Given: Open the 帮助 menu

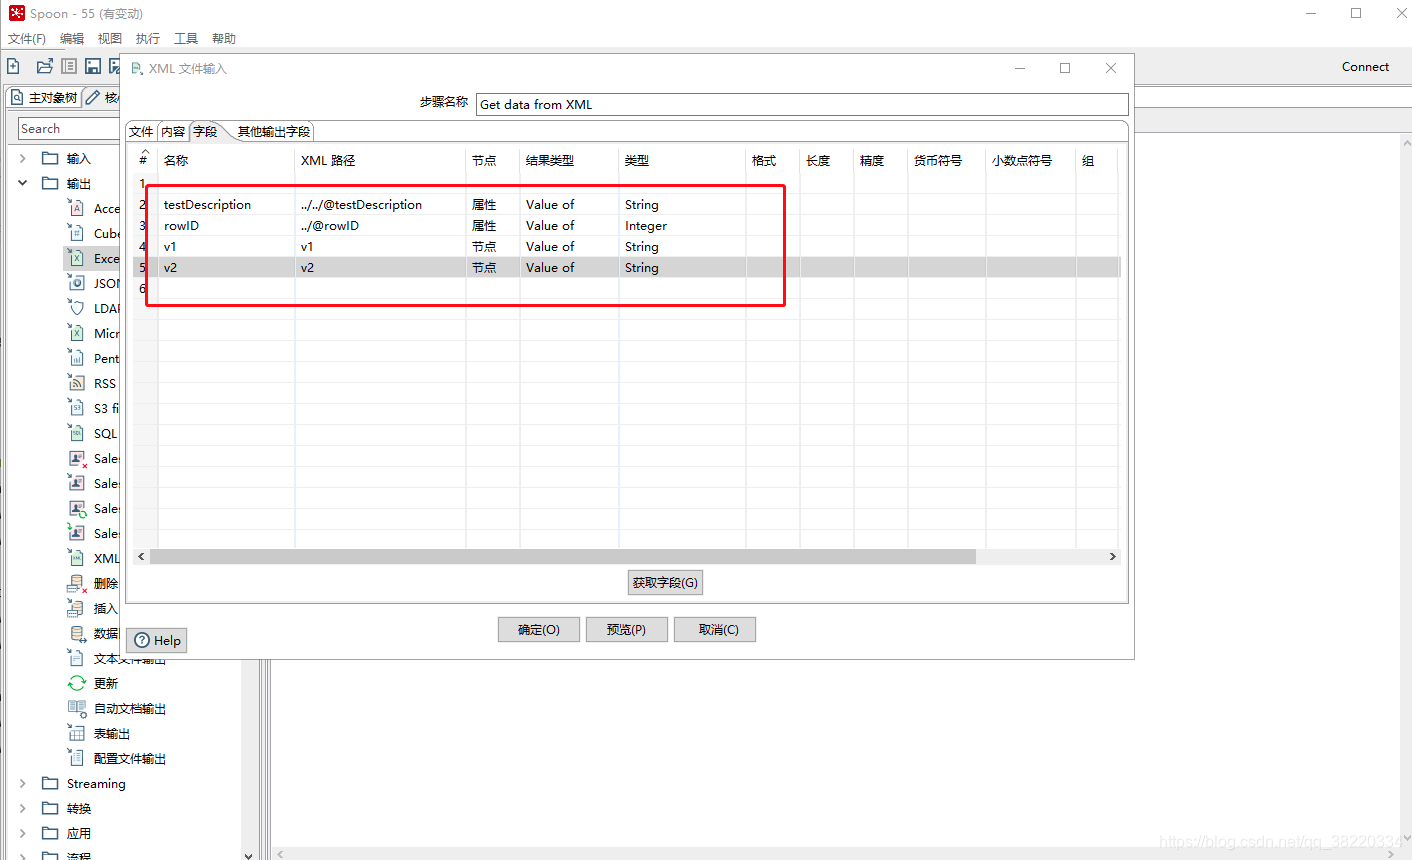Looking at the screenshot, I should (224, 38).
